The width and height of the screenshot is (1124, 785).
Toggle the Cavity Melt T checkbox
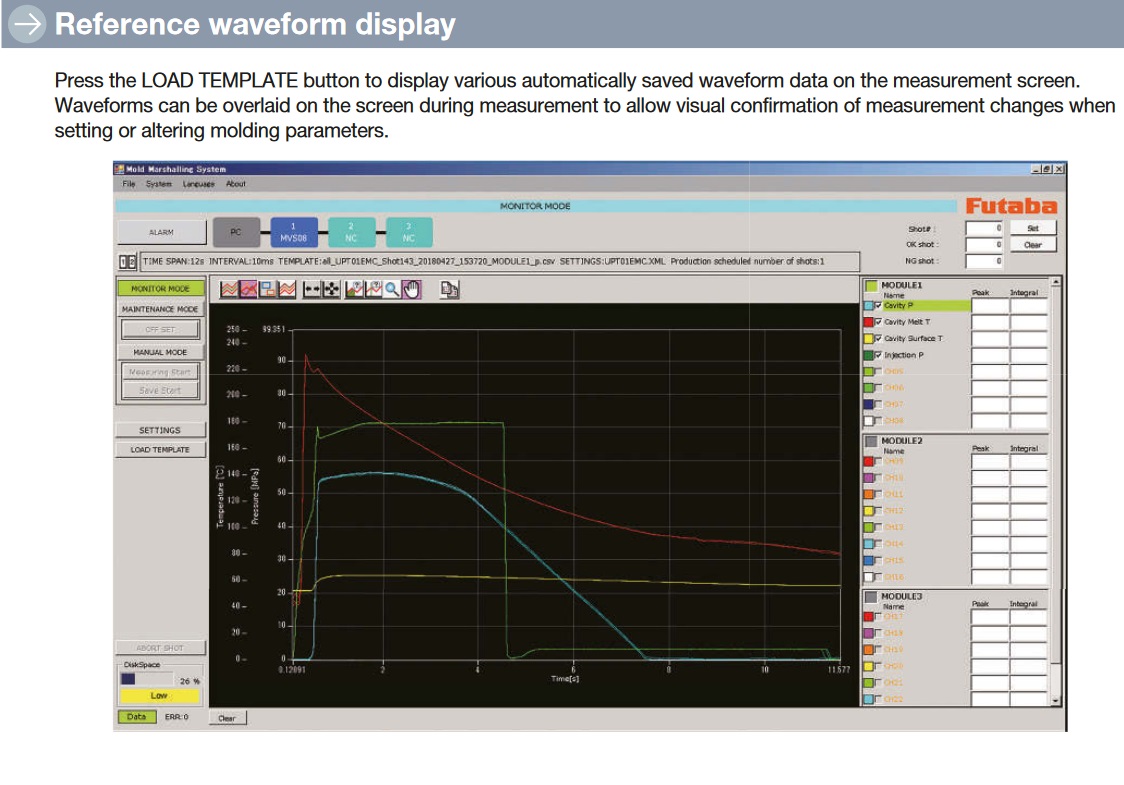tap(879, 322)
